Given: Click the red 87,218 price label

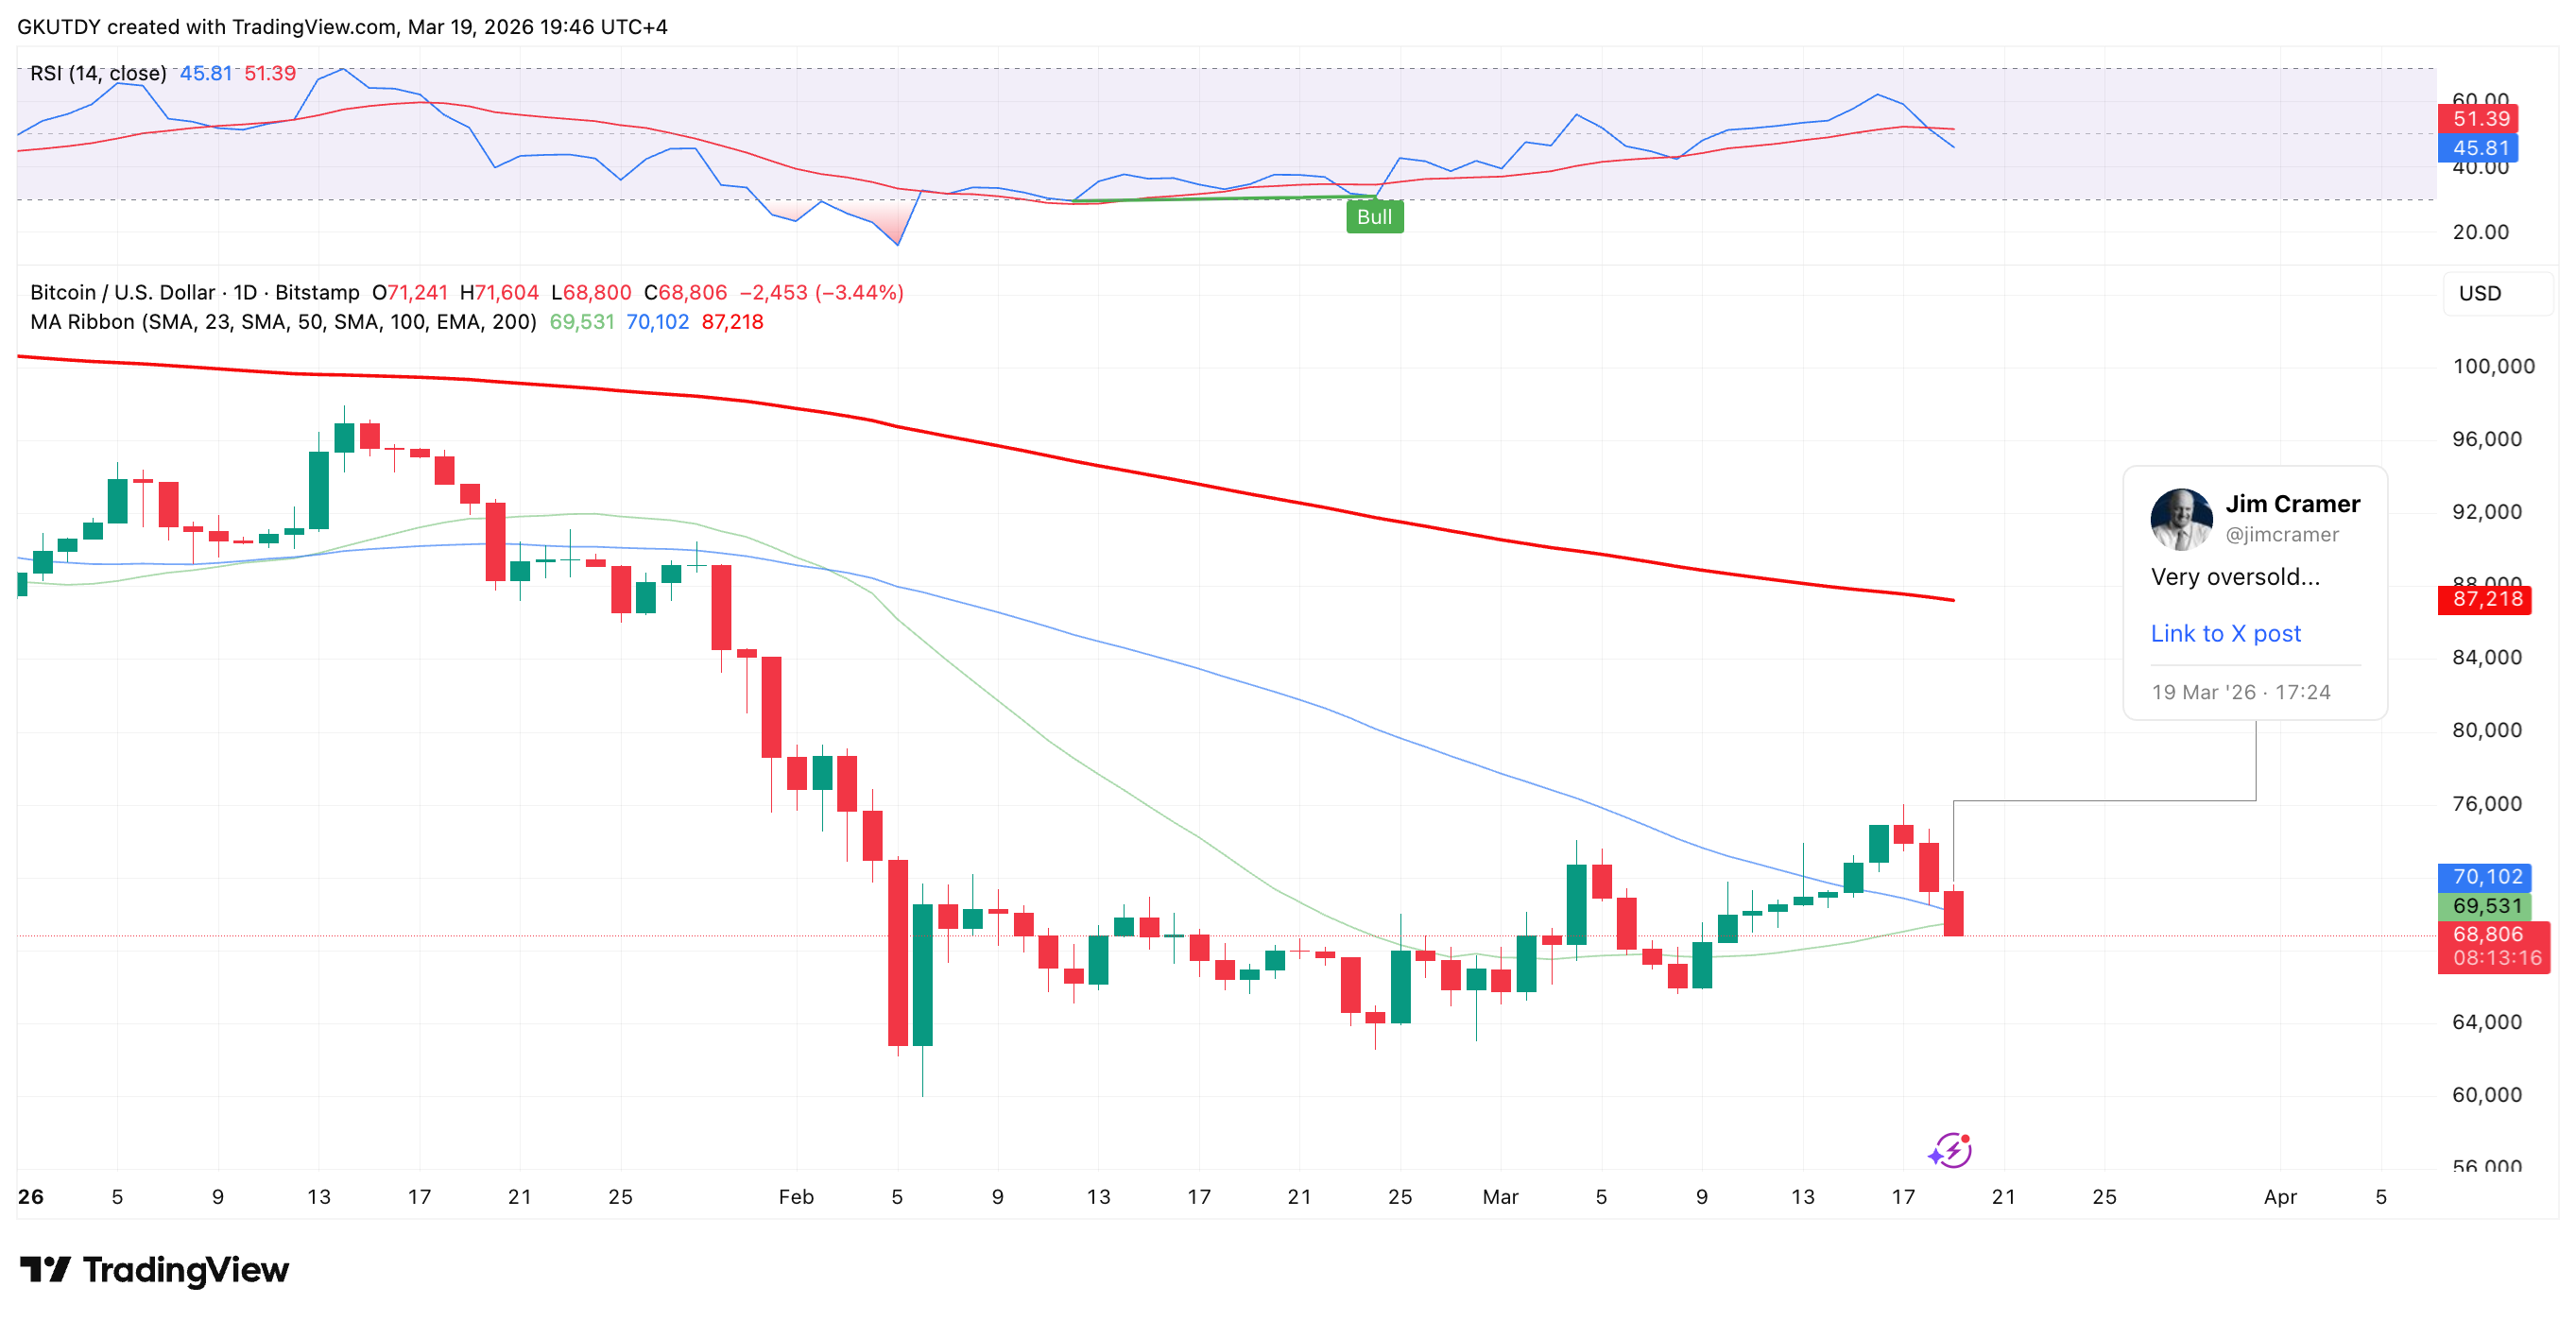Looking at the screenshot, I should coord(2487,600).
